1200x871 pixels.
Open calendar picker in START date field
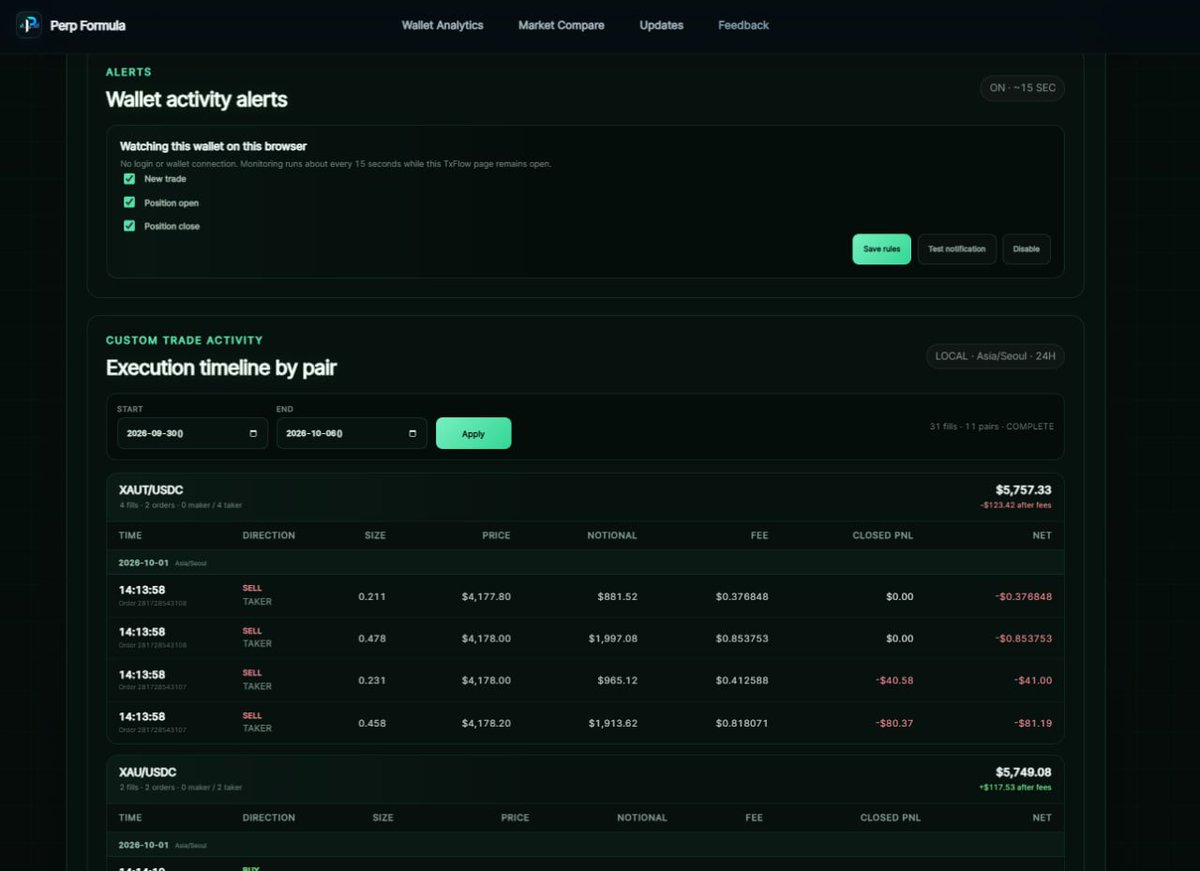253,433
